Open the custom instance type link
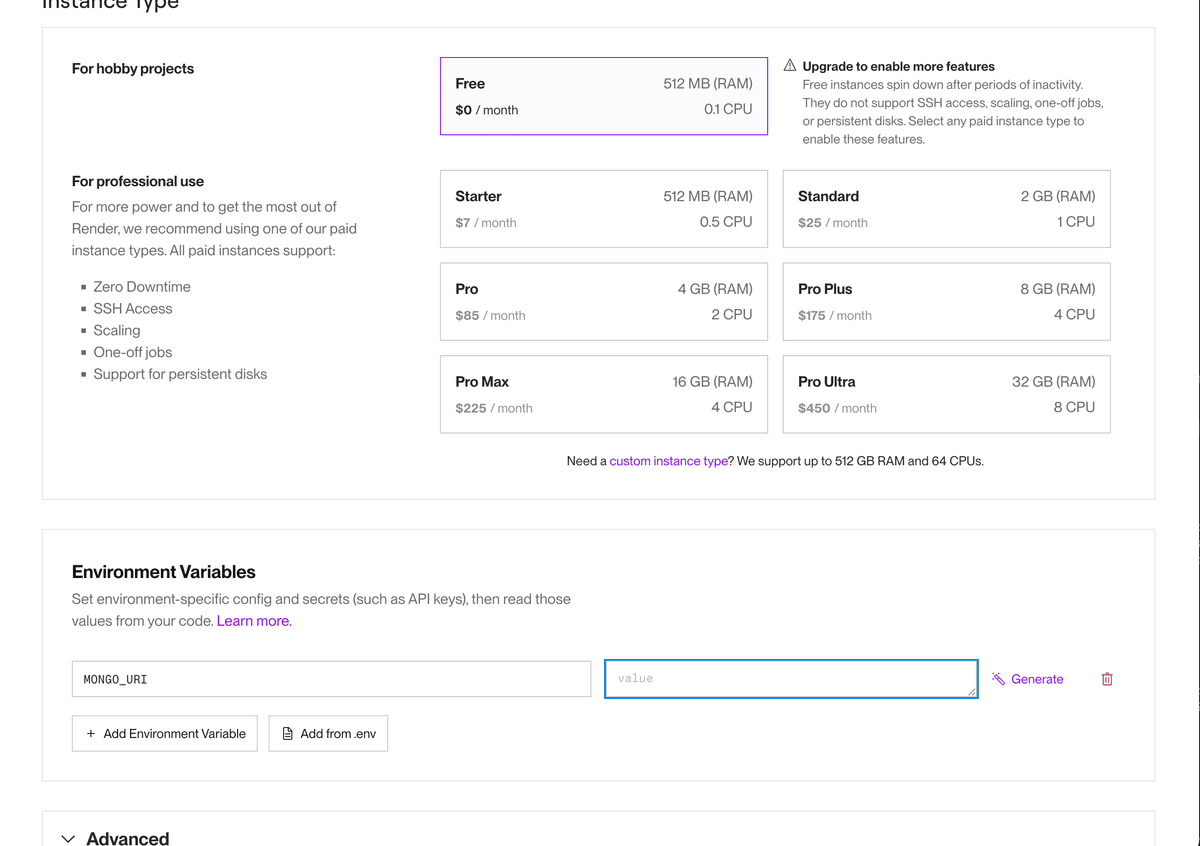Screen dimensions: 1200x846 click(668, 461)
